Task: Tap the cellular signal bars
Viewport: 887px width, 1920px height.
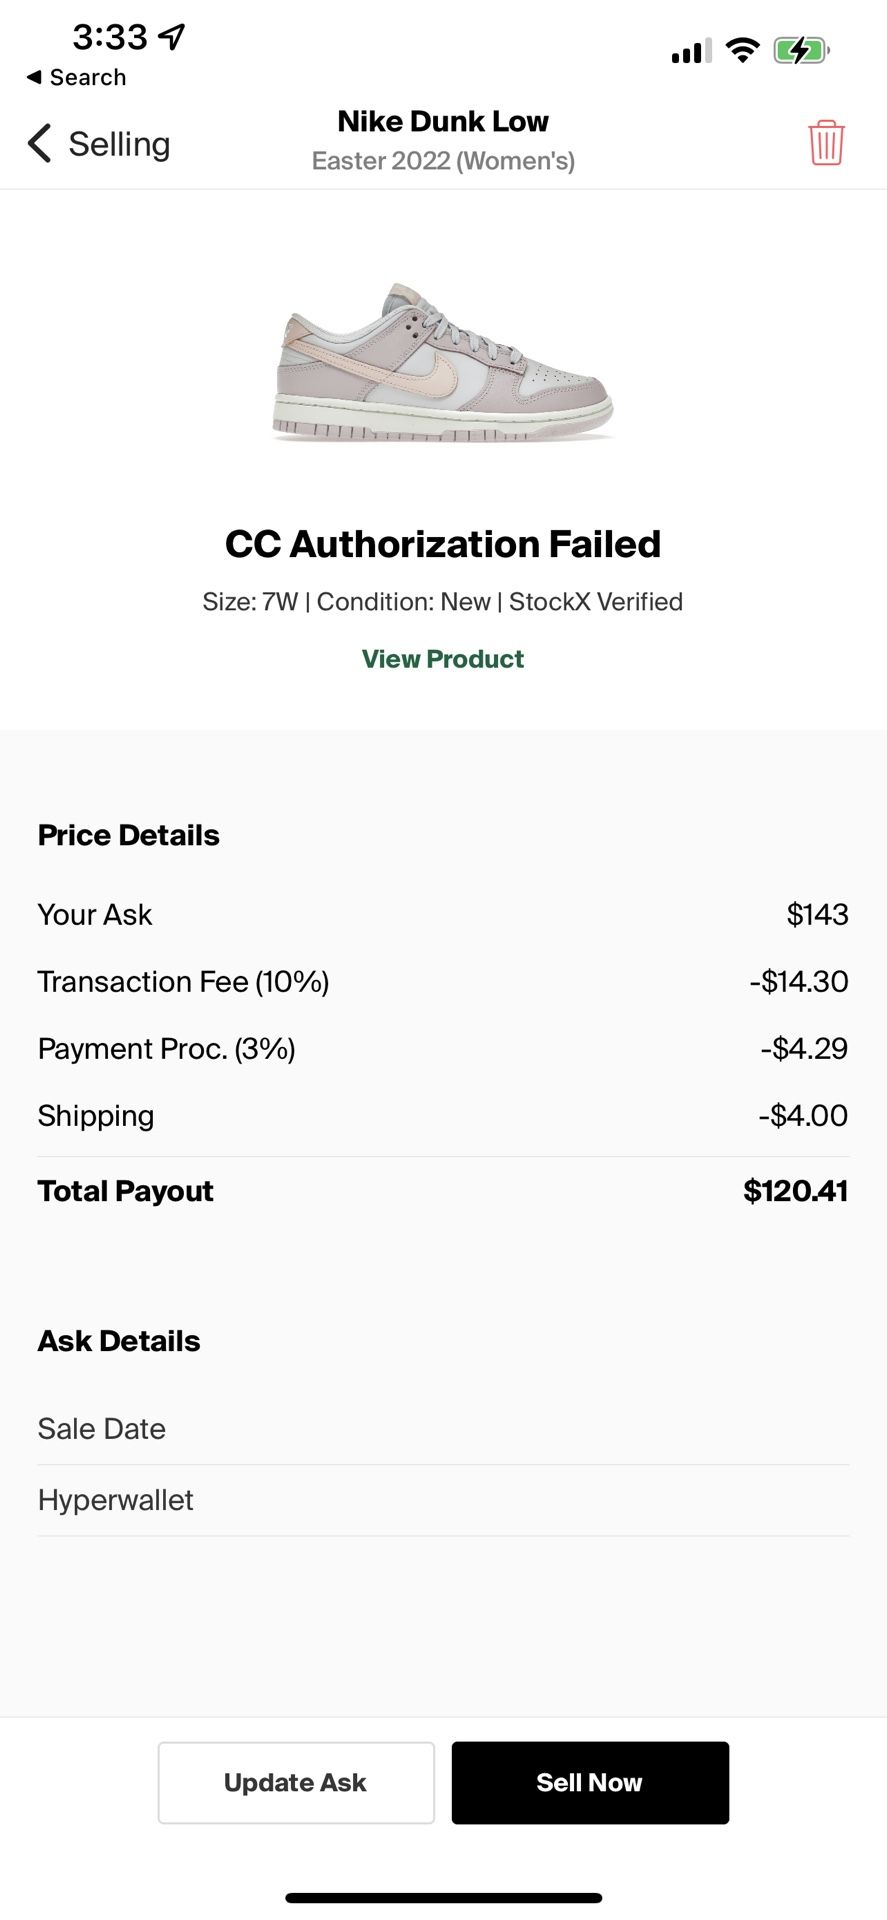Action: coord(689,51)
